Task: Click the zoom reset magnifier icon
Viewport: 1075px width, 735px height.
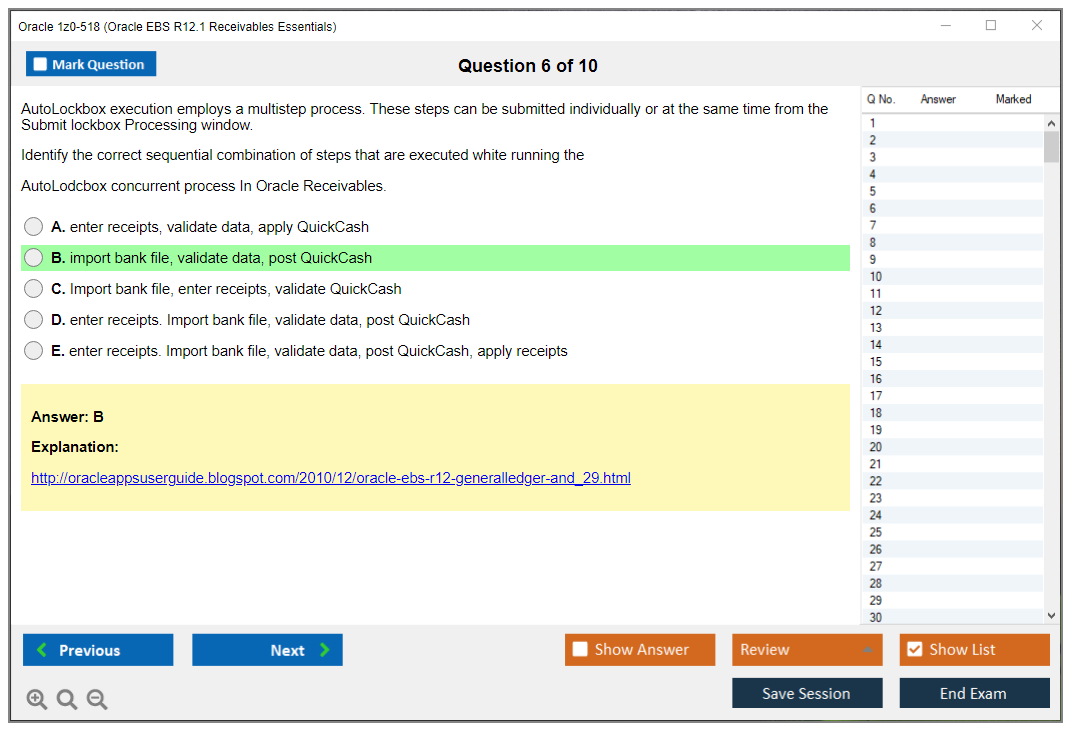Action: pyautogui.click(x=67, y=700)
